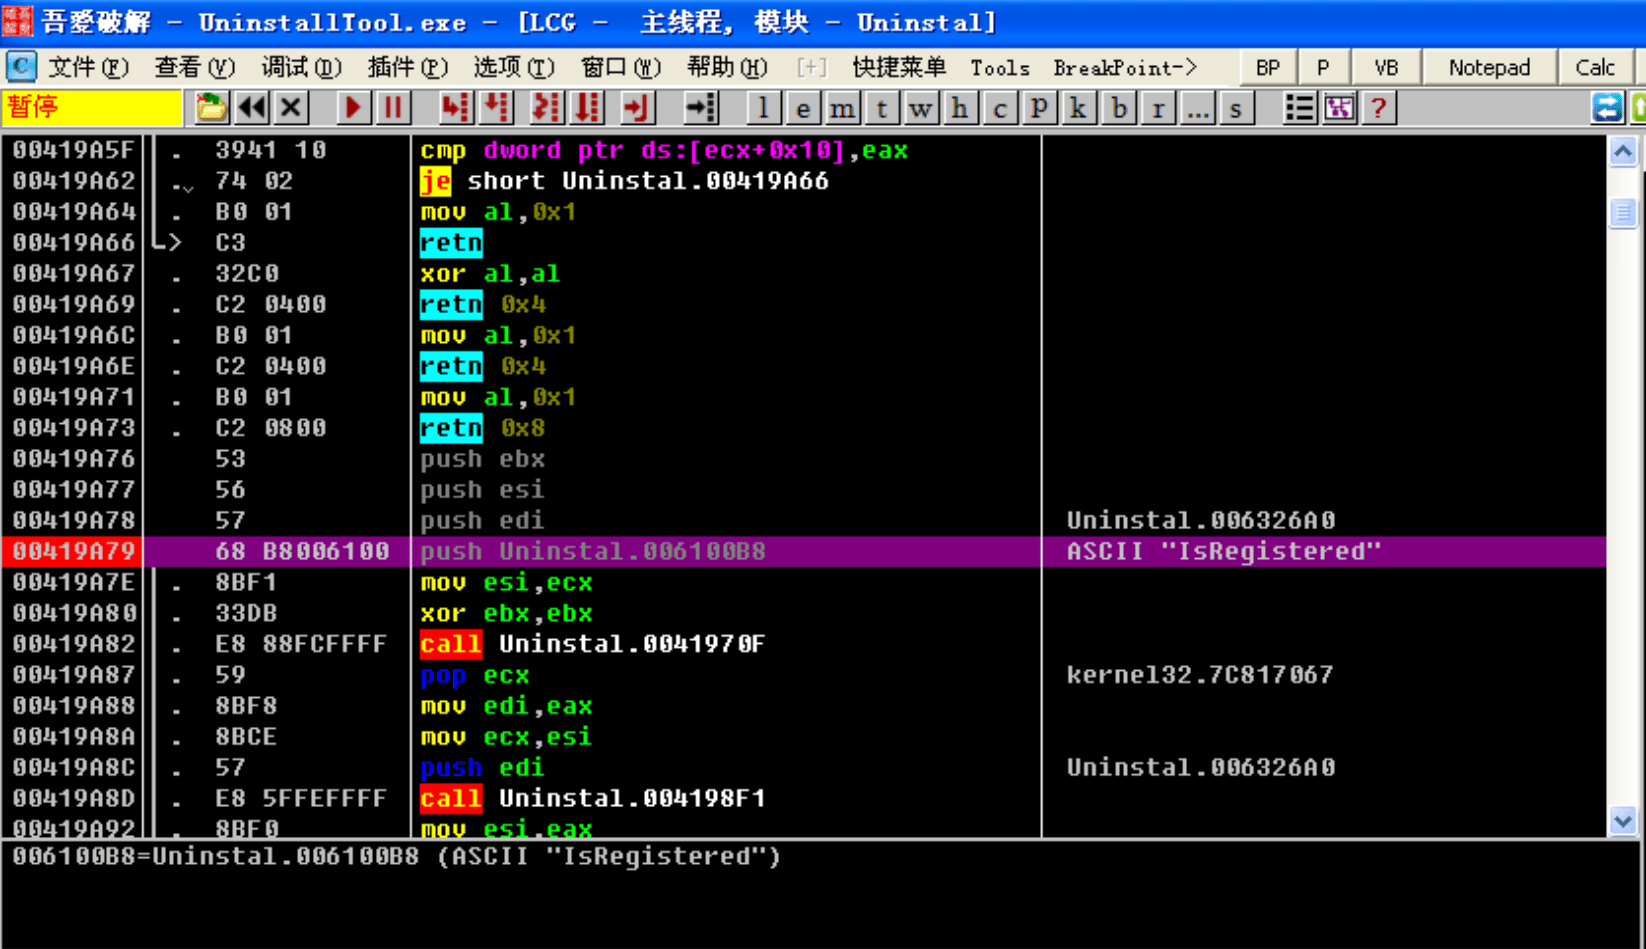Screen dimensions: 1646x949
Task: Open the Tools menu
Action: click(1000, 67)
